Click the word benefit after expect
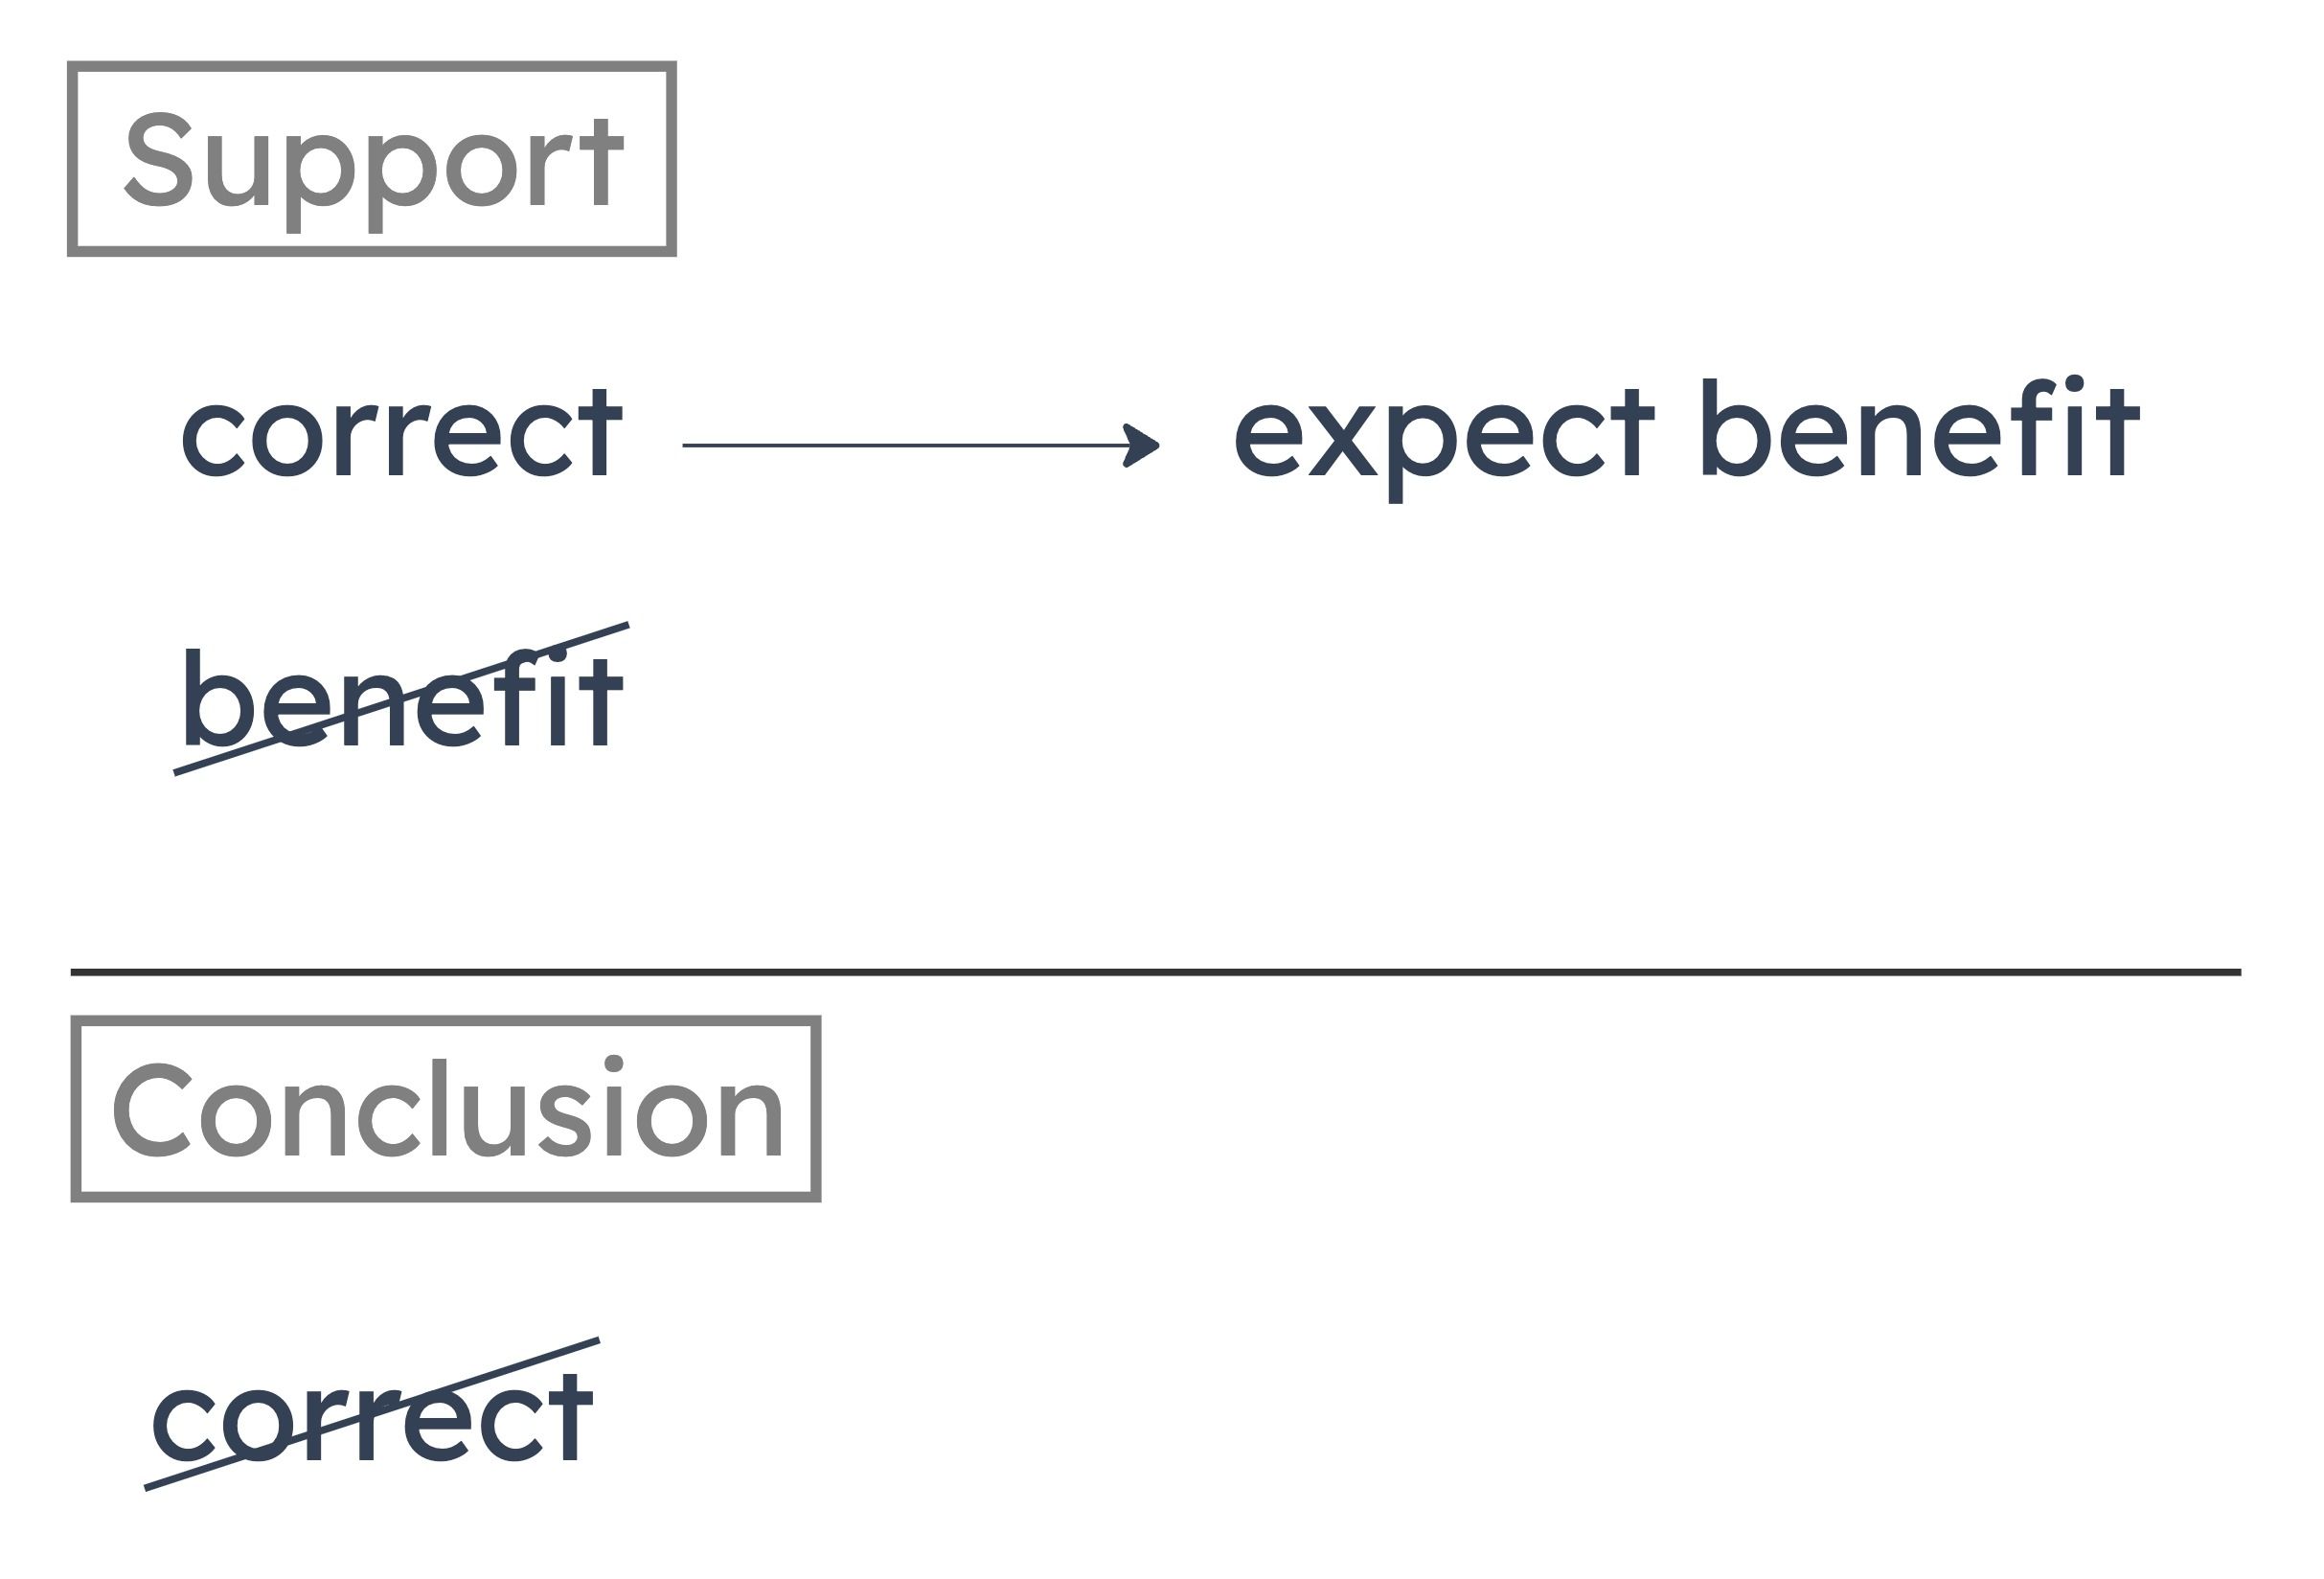This screenshot has width=2324, height=1579. click(1920, 428)
